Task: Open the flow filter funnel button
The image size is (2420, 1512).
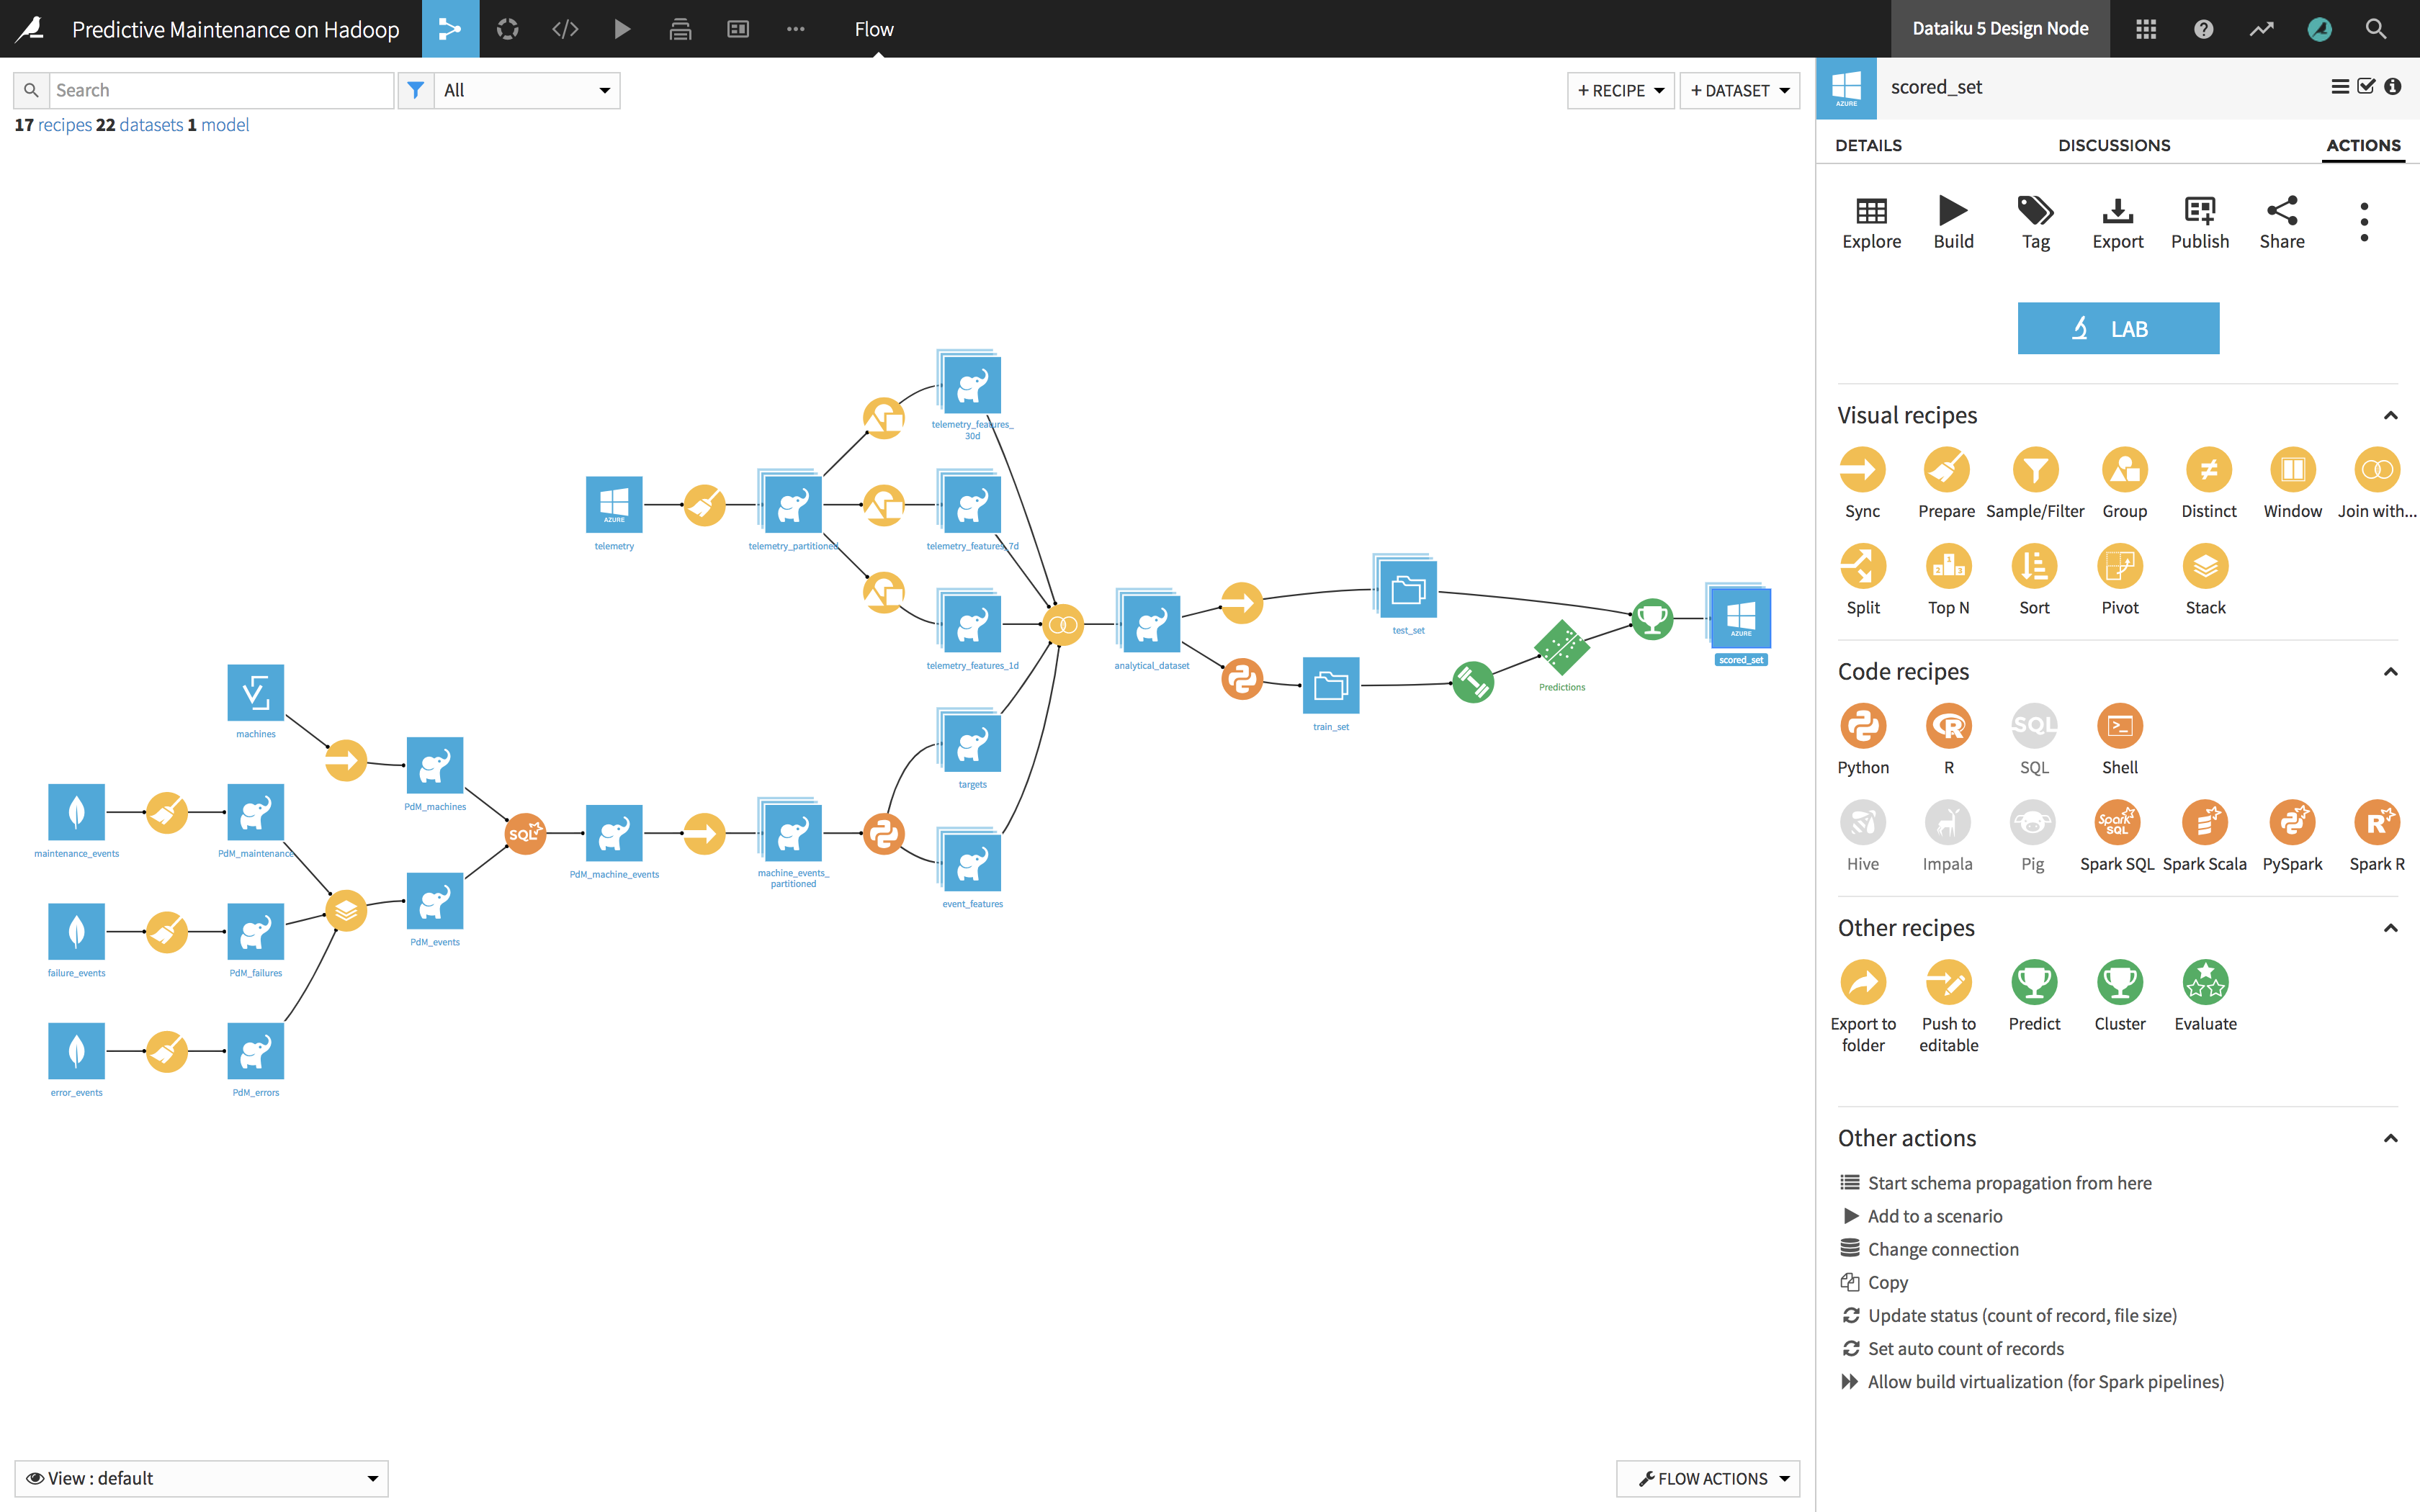Action: point(416,90)
